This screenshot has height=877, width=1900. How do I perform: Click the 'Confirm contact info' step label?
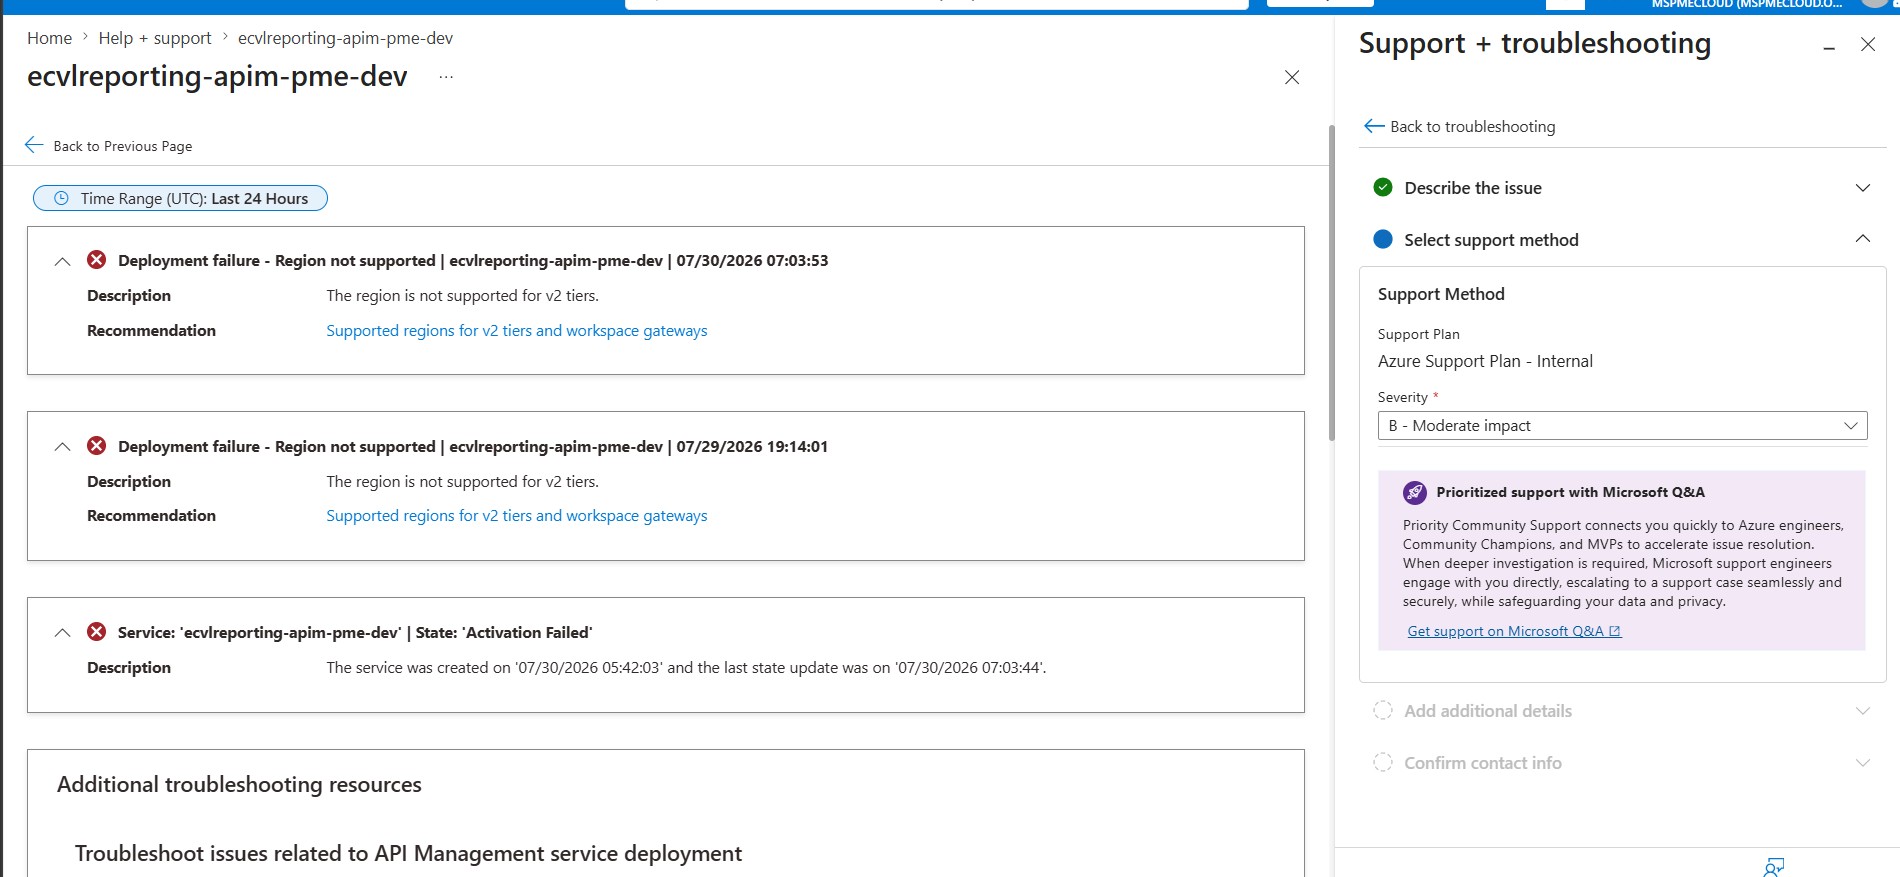point(1483,763)
